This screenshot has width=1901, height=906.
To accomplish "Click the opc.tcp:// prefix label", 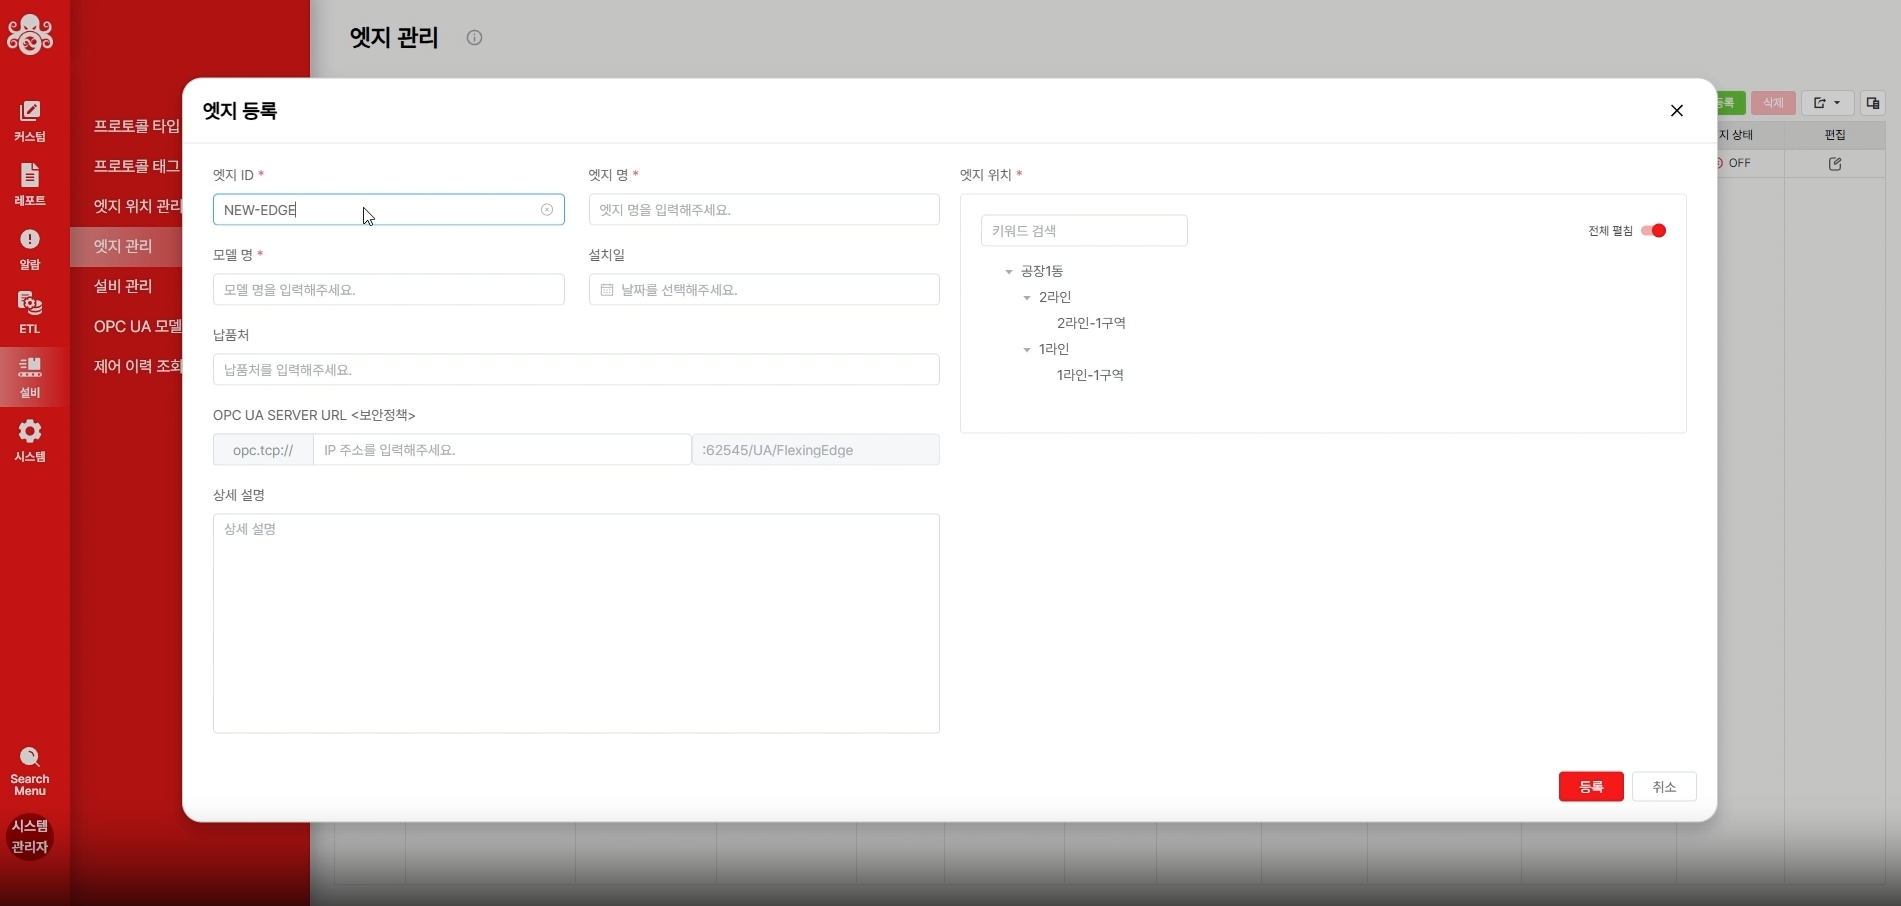I will tap(263, 450).
